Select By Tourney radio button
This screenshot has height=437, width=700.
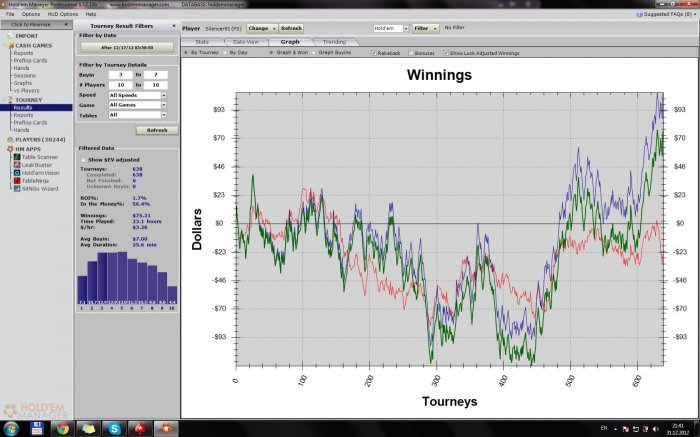click(186, 53)
